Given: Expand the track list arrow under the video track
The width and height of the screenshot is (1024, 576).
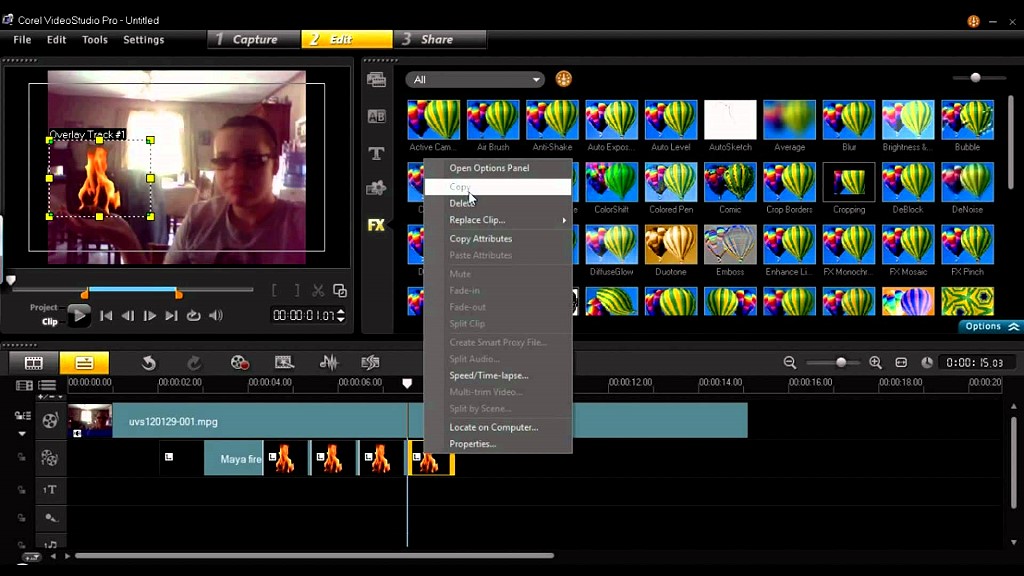Looking at the screenshot, I should tap(22, 434).
